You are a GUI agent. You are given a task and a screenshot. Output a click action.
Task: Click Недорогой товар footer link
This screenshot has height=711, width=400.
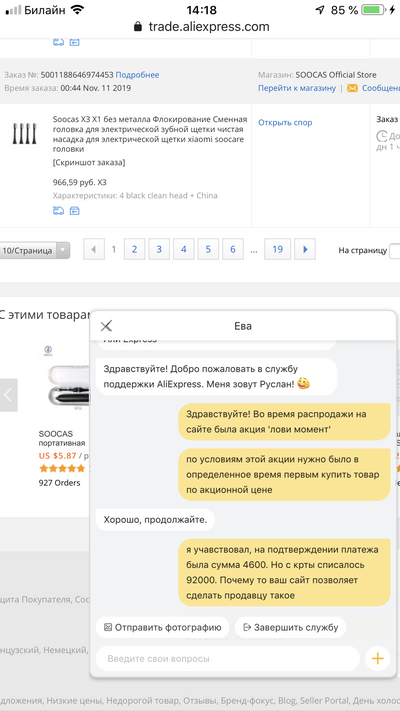click(x=144, y=700)
